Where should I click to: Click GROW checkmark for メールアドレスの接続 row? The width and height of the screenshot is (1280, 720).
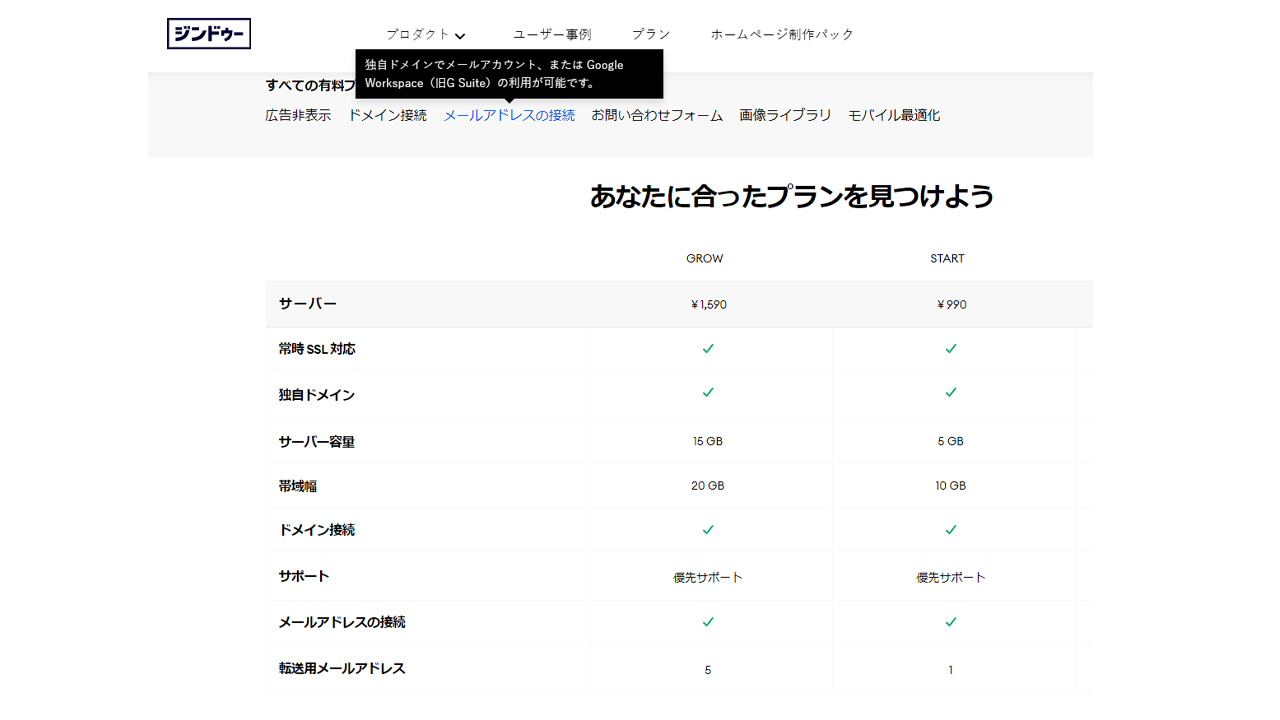[x=708, y=621]
